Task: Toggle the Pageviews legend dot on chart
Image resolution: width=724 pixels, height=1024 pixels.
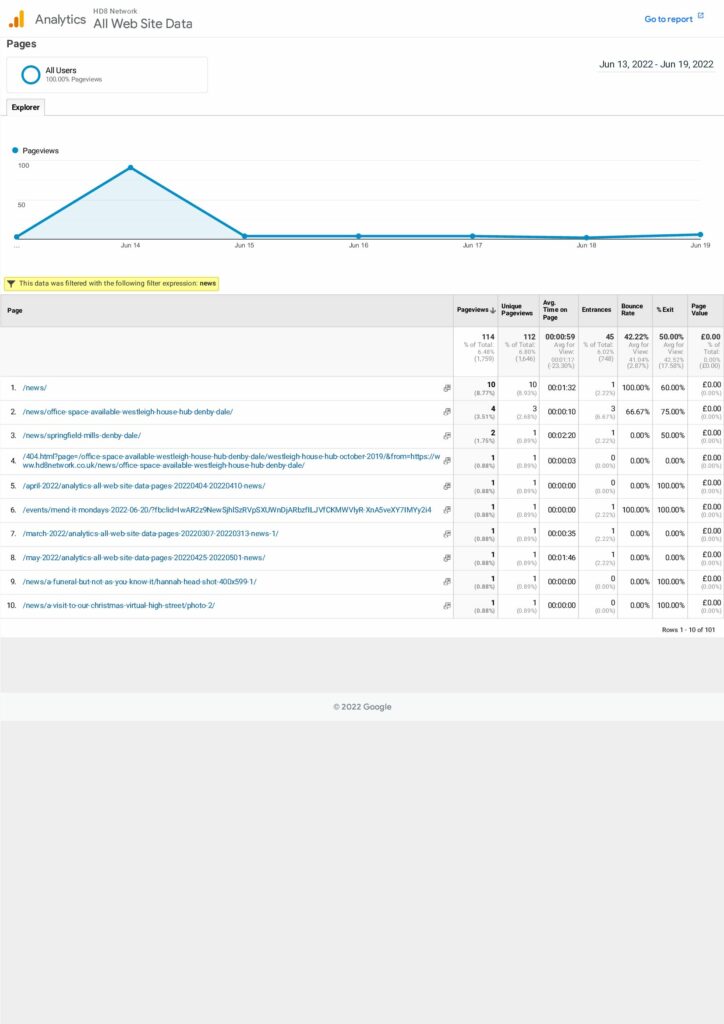Action: (x=15, y=150)
